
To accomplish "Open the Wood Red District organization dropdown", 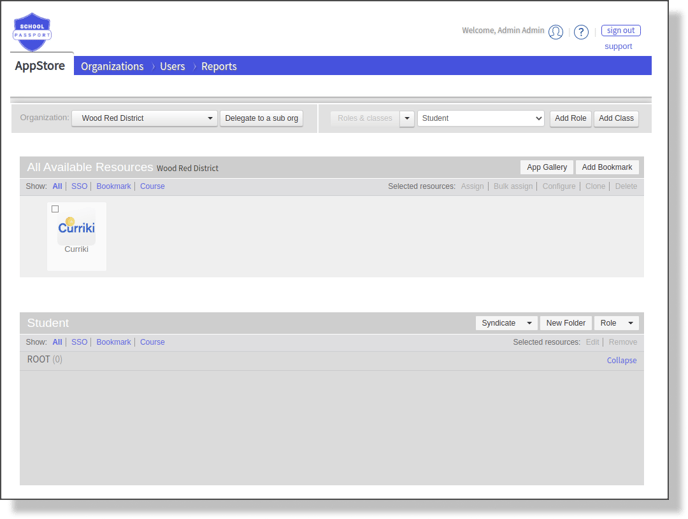I will pos(144,118).
